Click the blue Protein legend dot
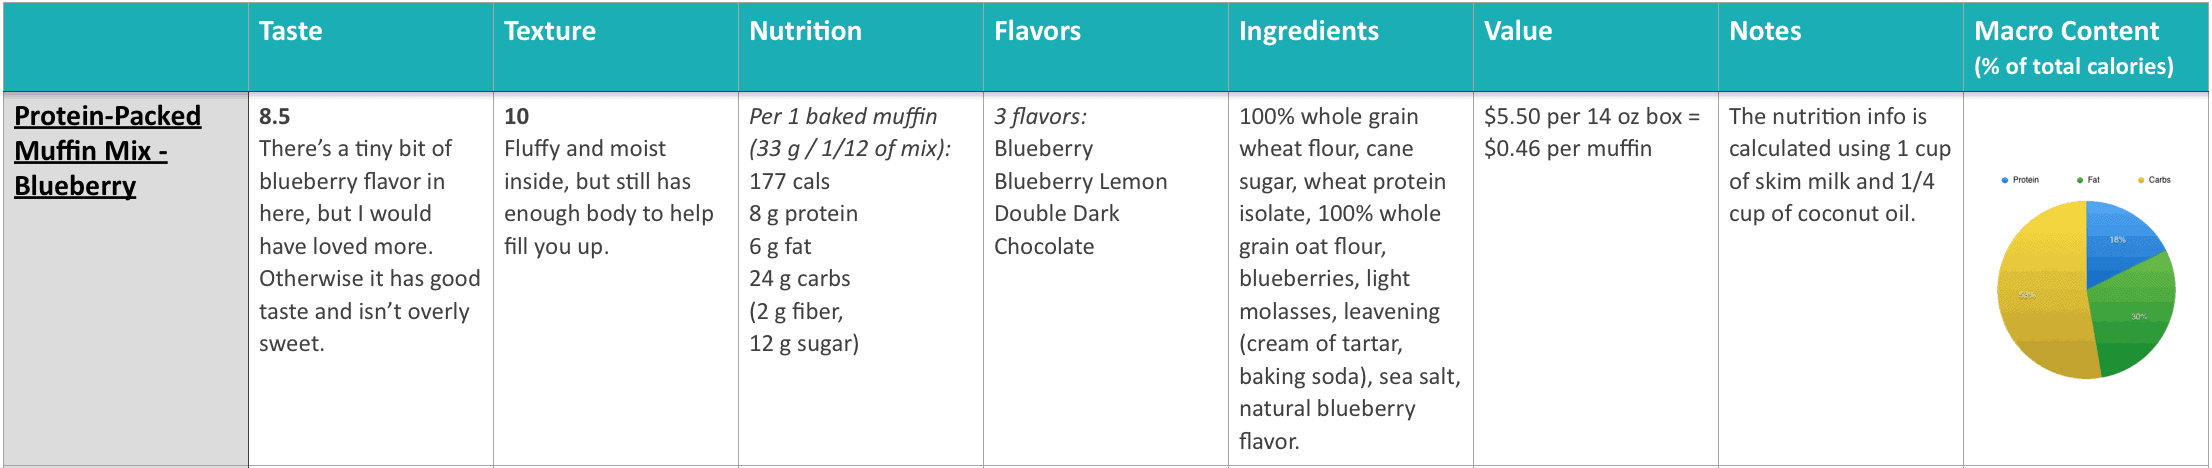The height and width of the screenshot is (468, 2212). (2005, 180)
